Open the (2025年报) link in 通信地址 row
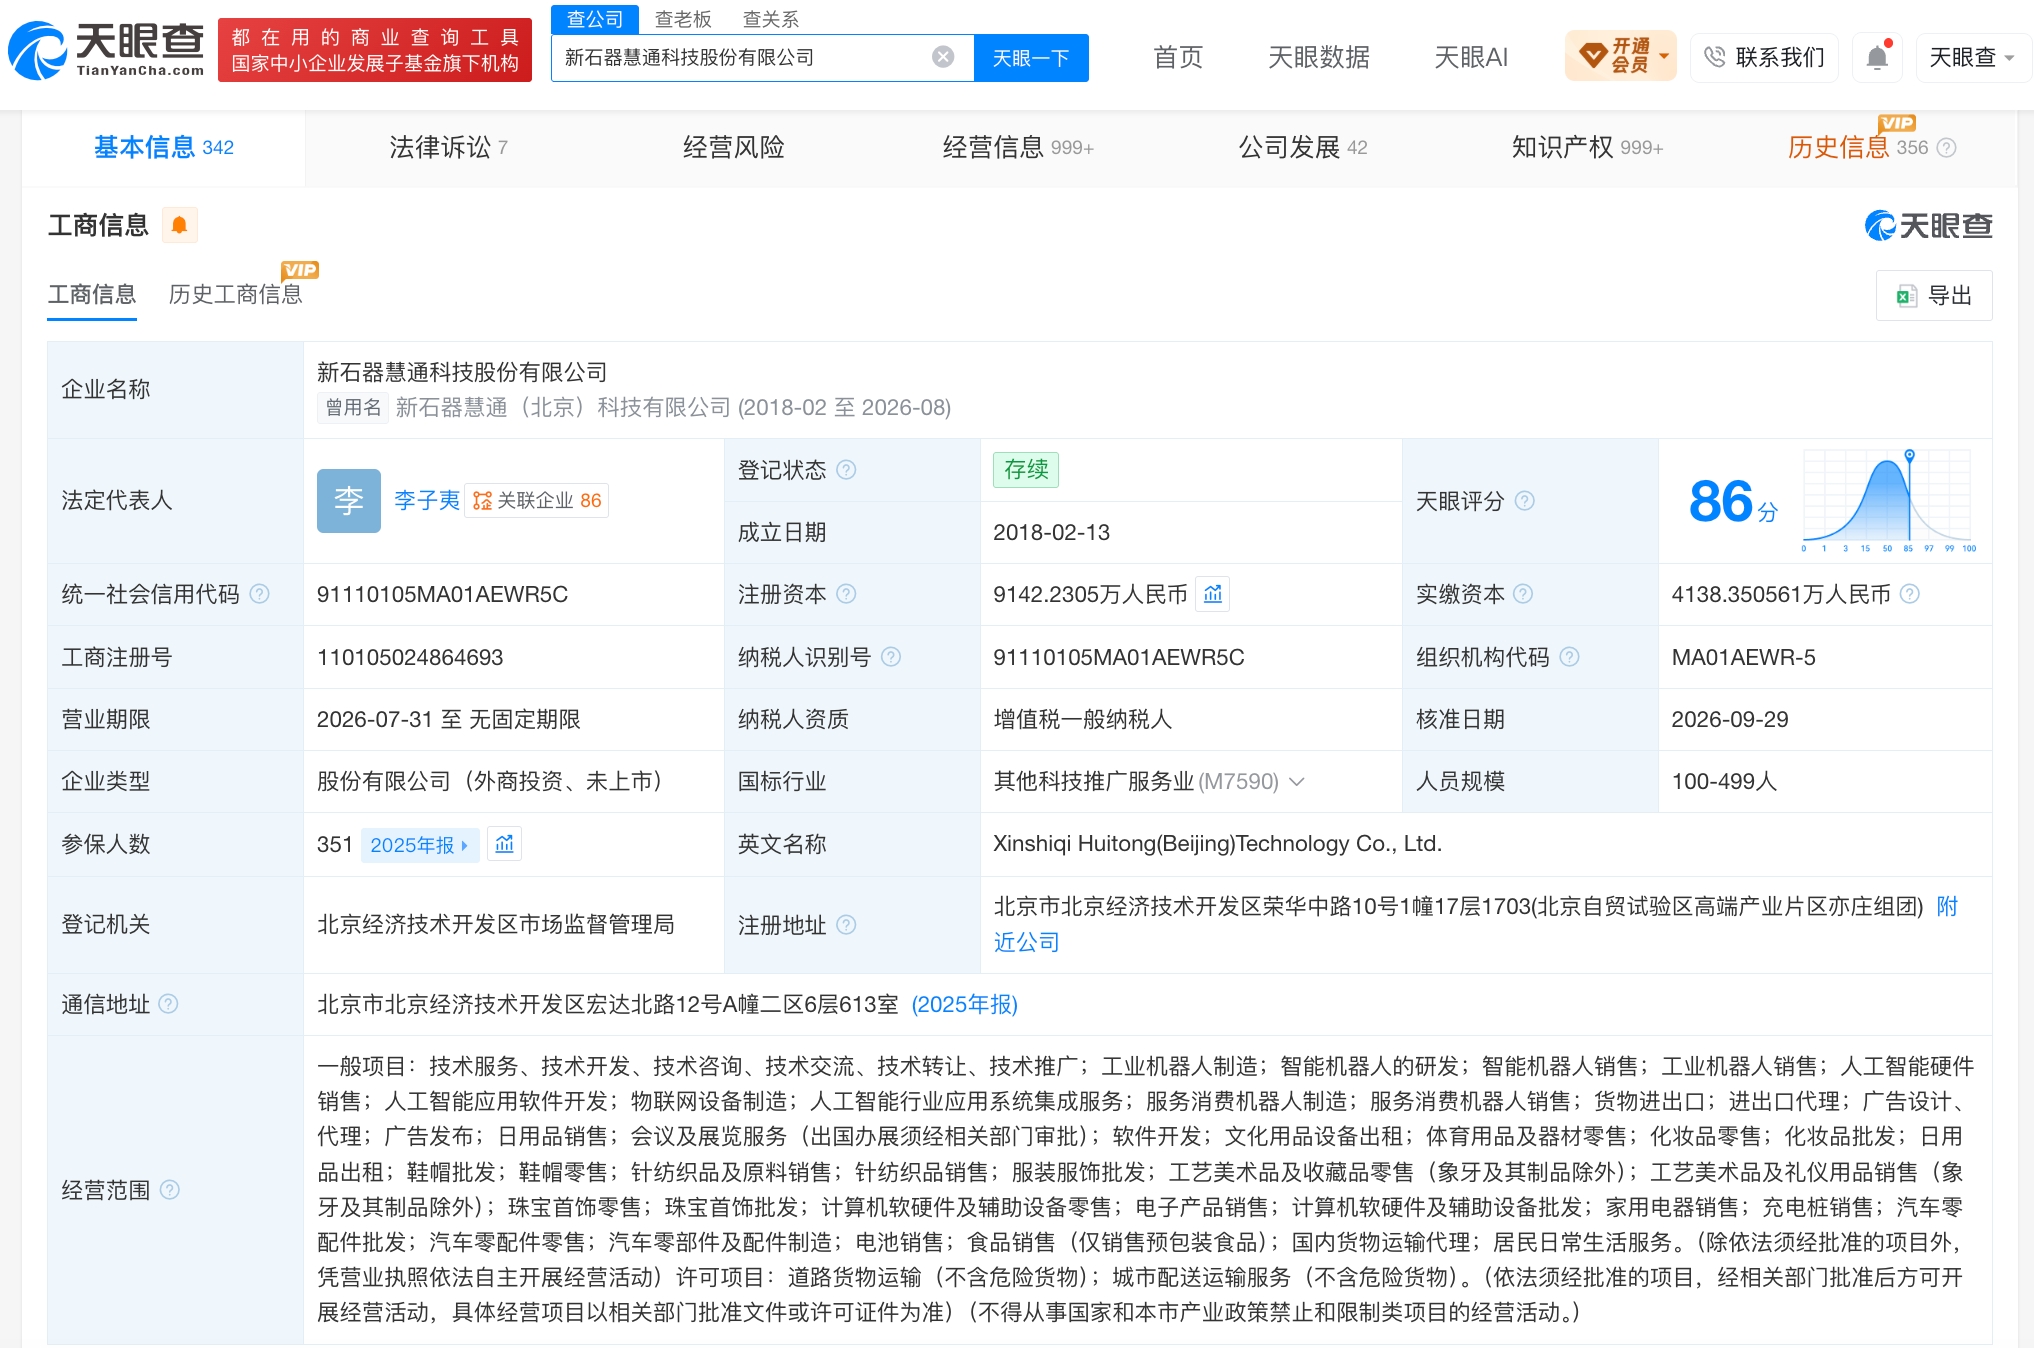This screenshot has width=2034, height=1348. point(964,1004)
